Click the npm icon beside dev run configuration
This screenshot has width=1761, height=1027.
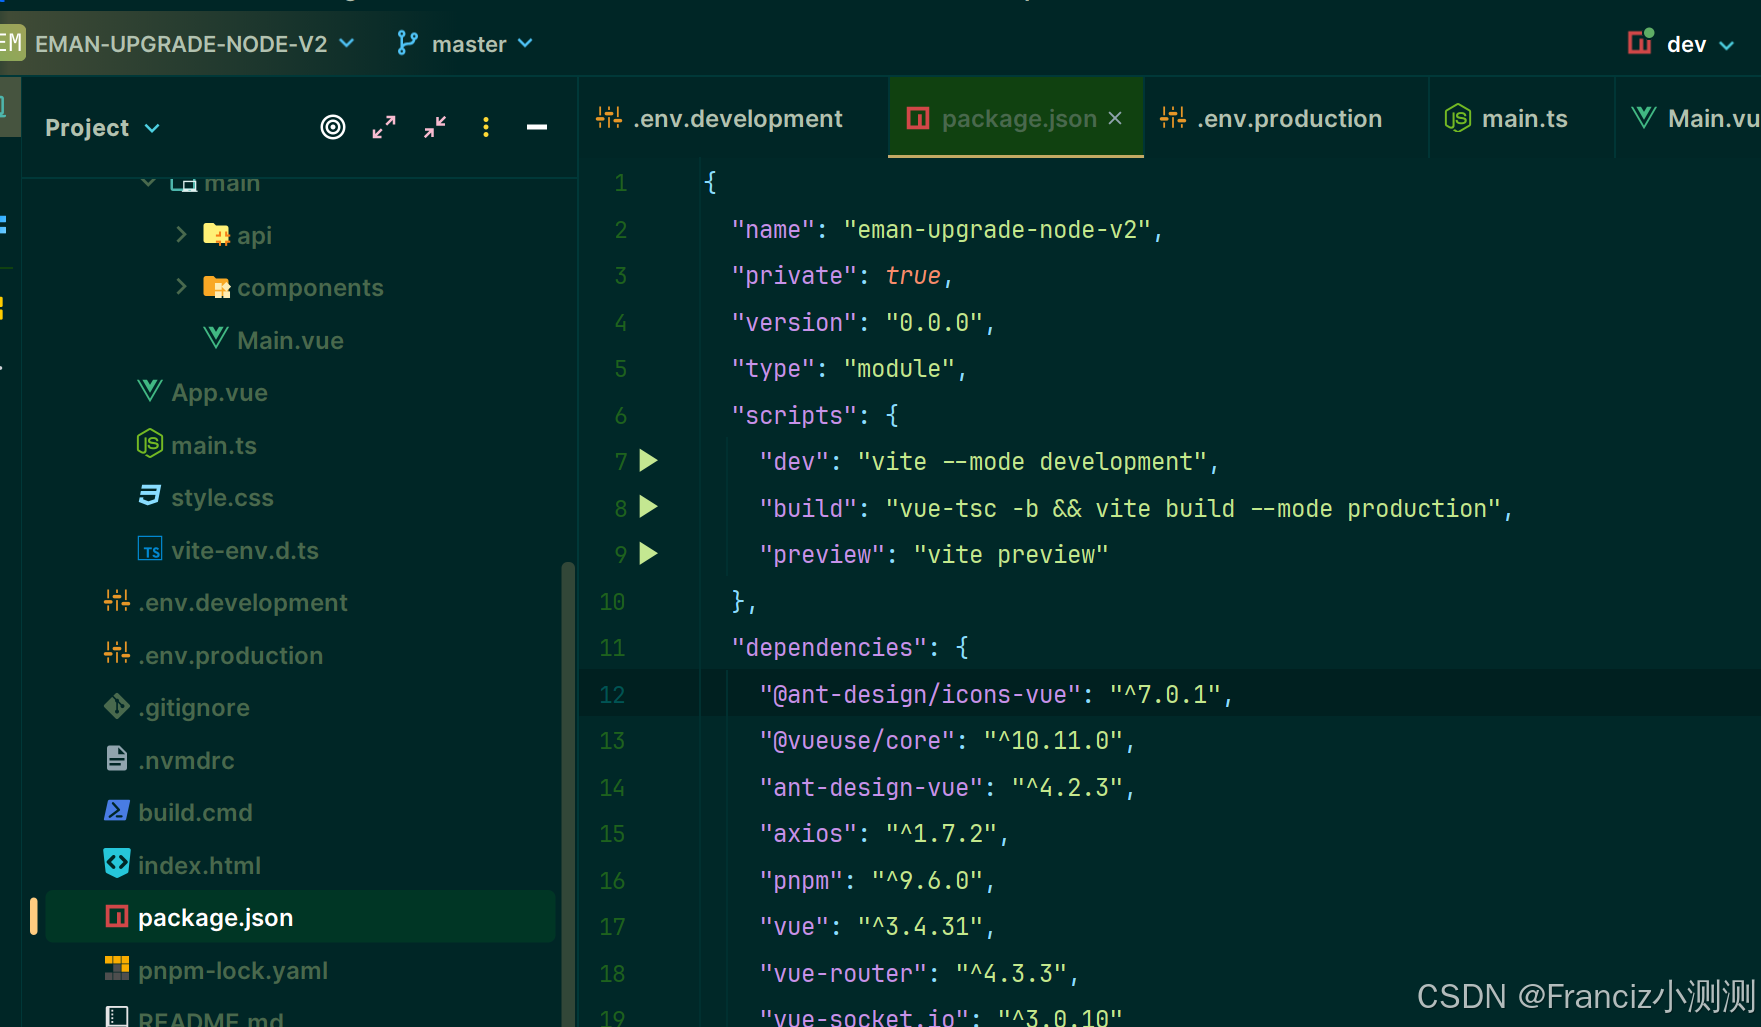[x=1641, y=42]
